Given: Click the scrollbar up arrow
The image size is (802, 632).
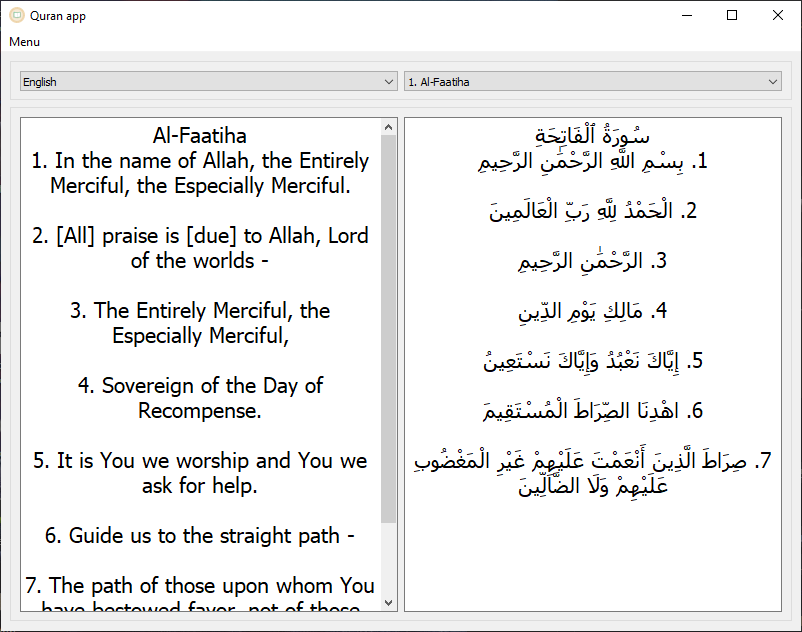Looking at the screenshot, I should (389, 125).
